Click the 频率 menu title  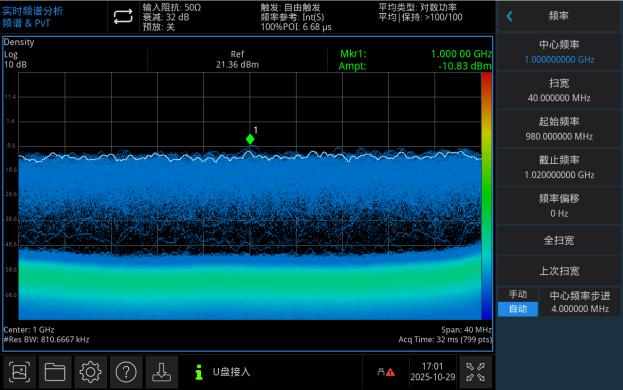559,16
